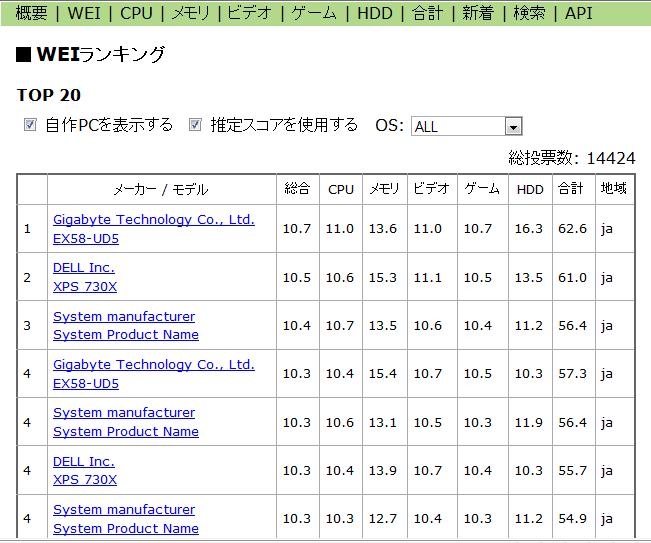Click System Product Name link in row with total 54.9
The height and width of the screenshot is (543, 651).
(x=126, y=528)
